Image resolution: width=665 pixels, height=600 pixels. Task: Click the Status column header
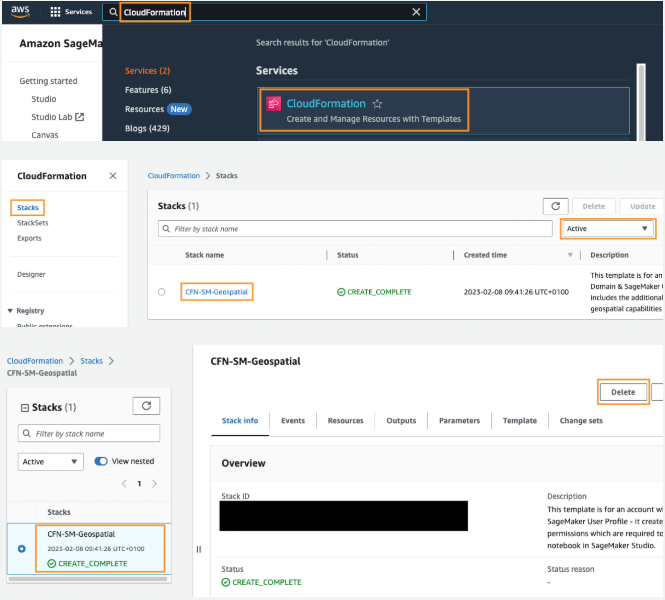pos(347,255)
